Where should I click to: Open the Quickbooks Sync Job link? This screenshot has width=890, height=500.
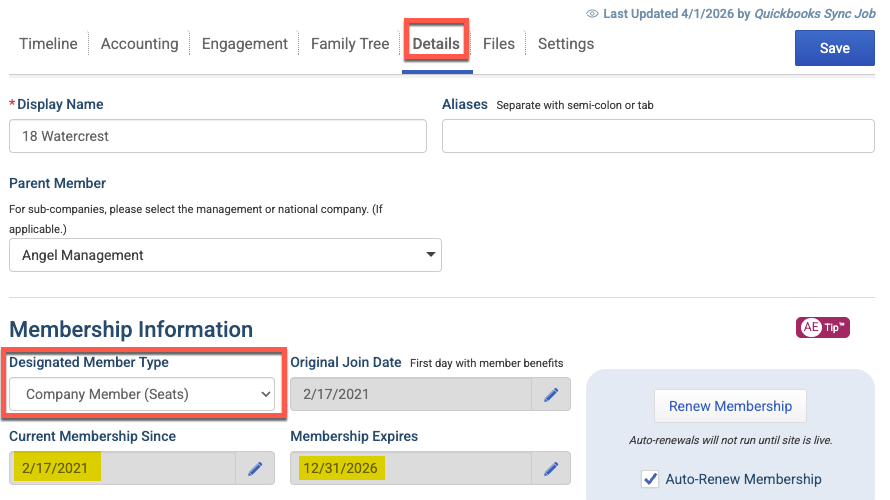[815, 14]
